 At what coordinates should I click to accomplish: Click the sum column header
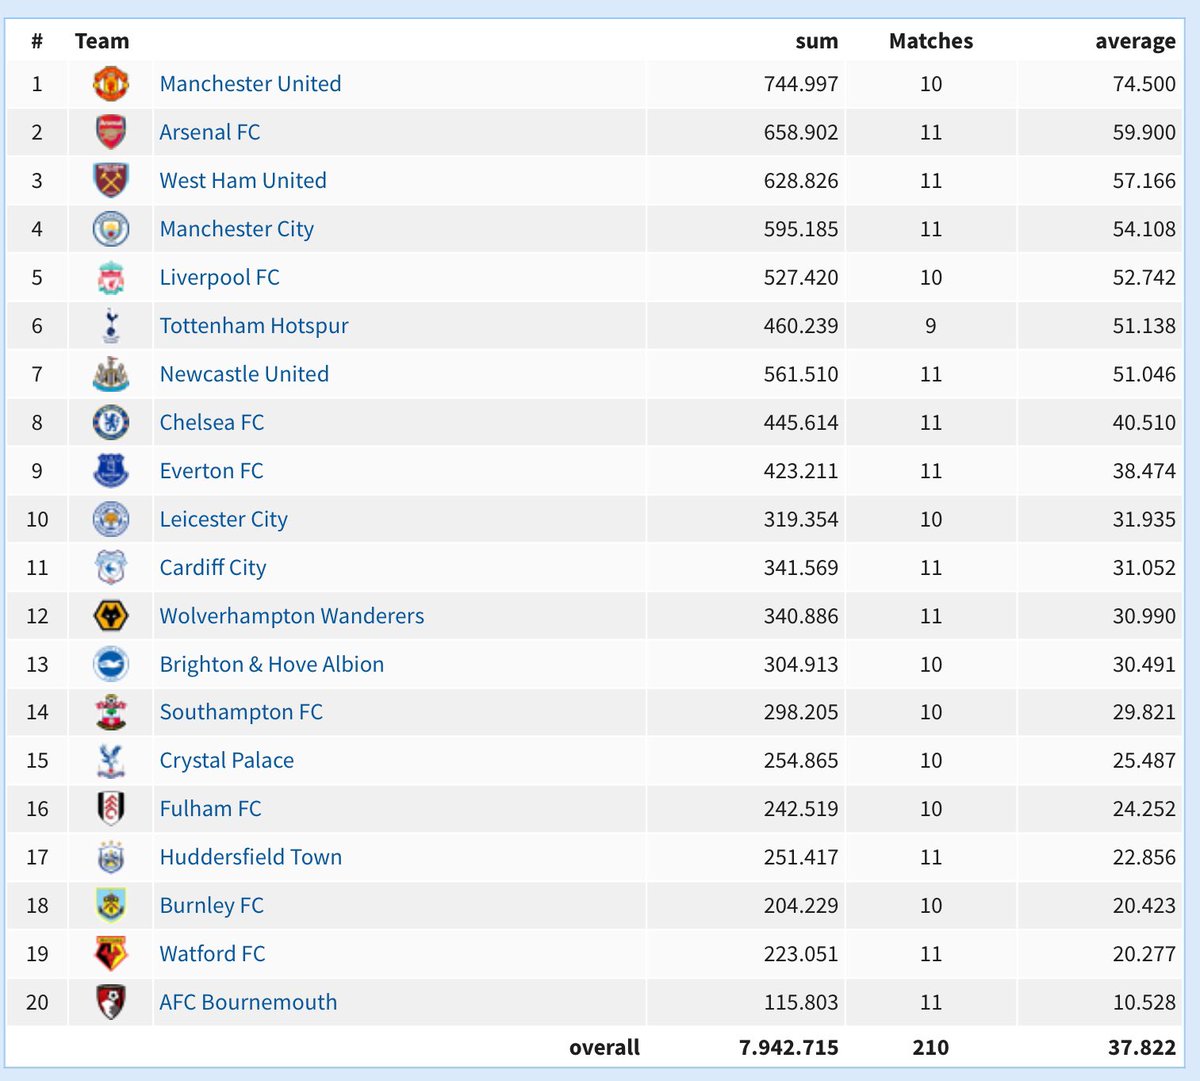click(x=816, y=41)
